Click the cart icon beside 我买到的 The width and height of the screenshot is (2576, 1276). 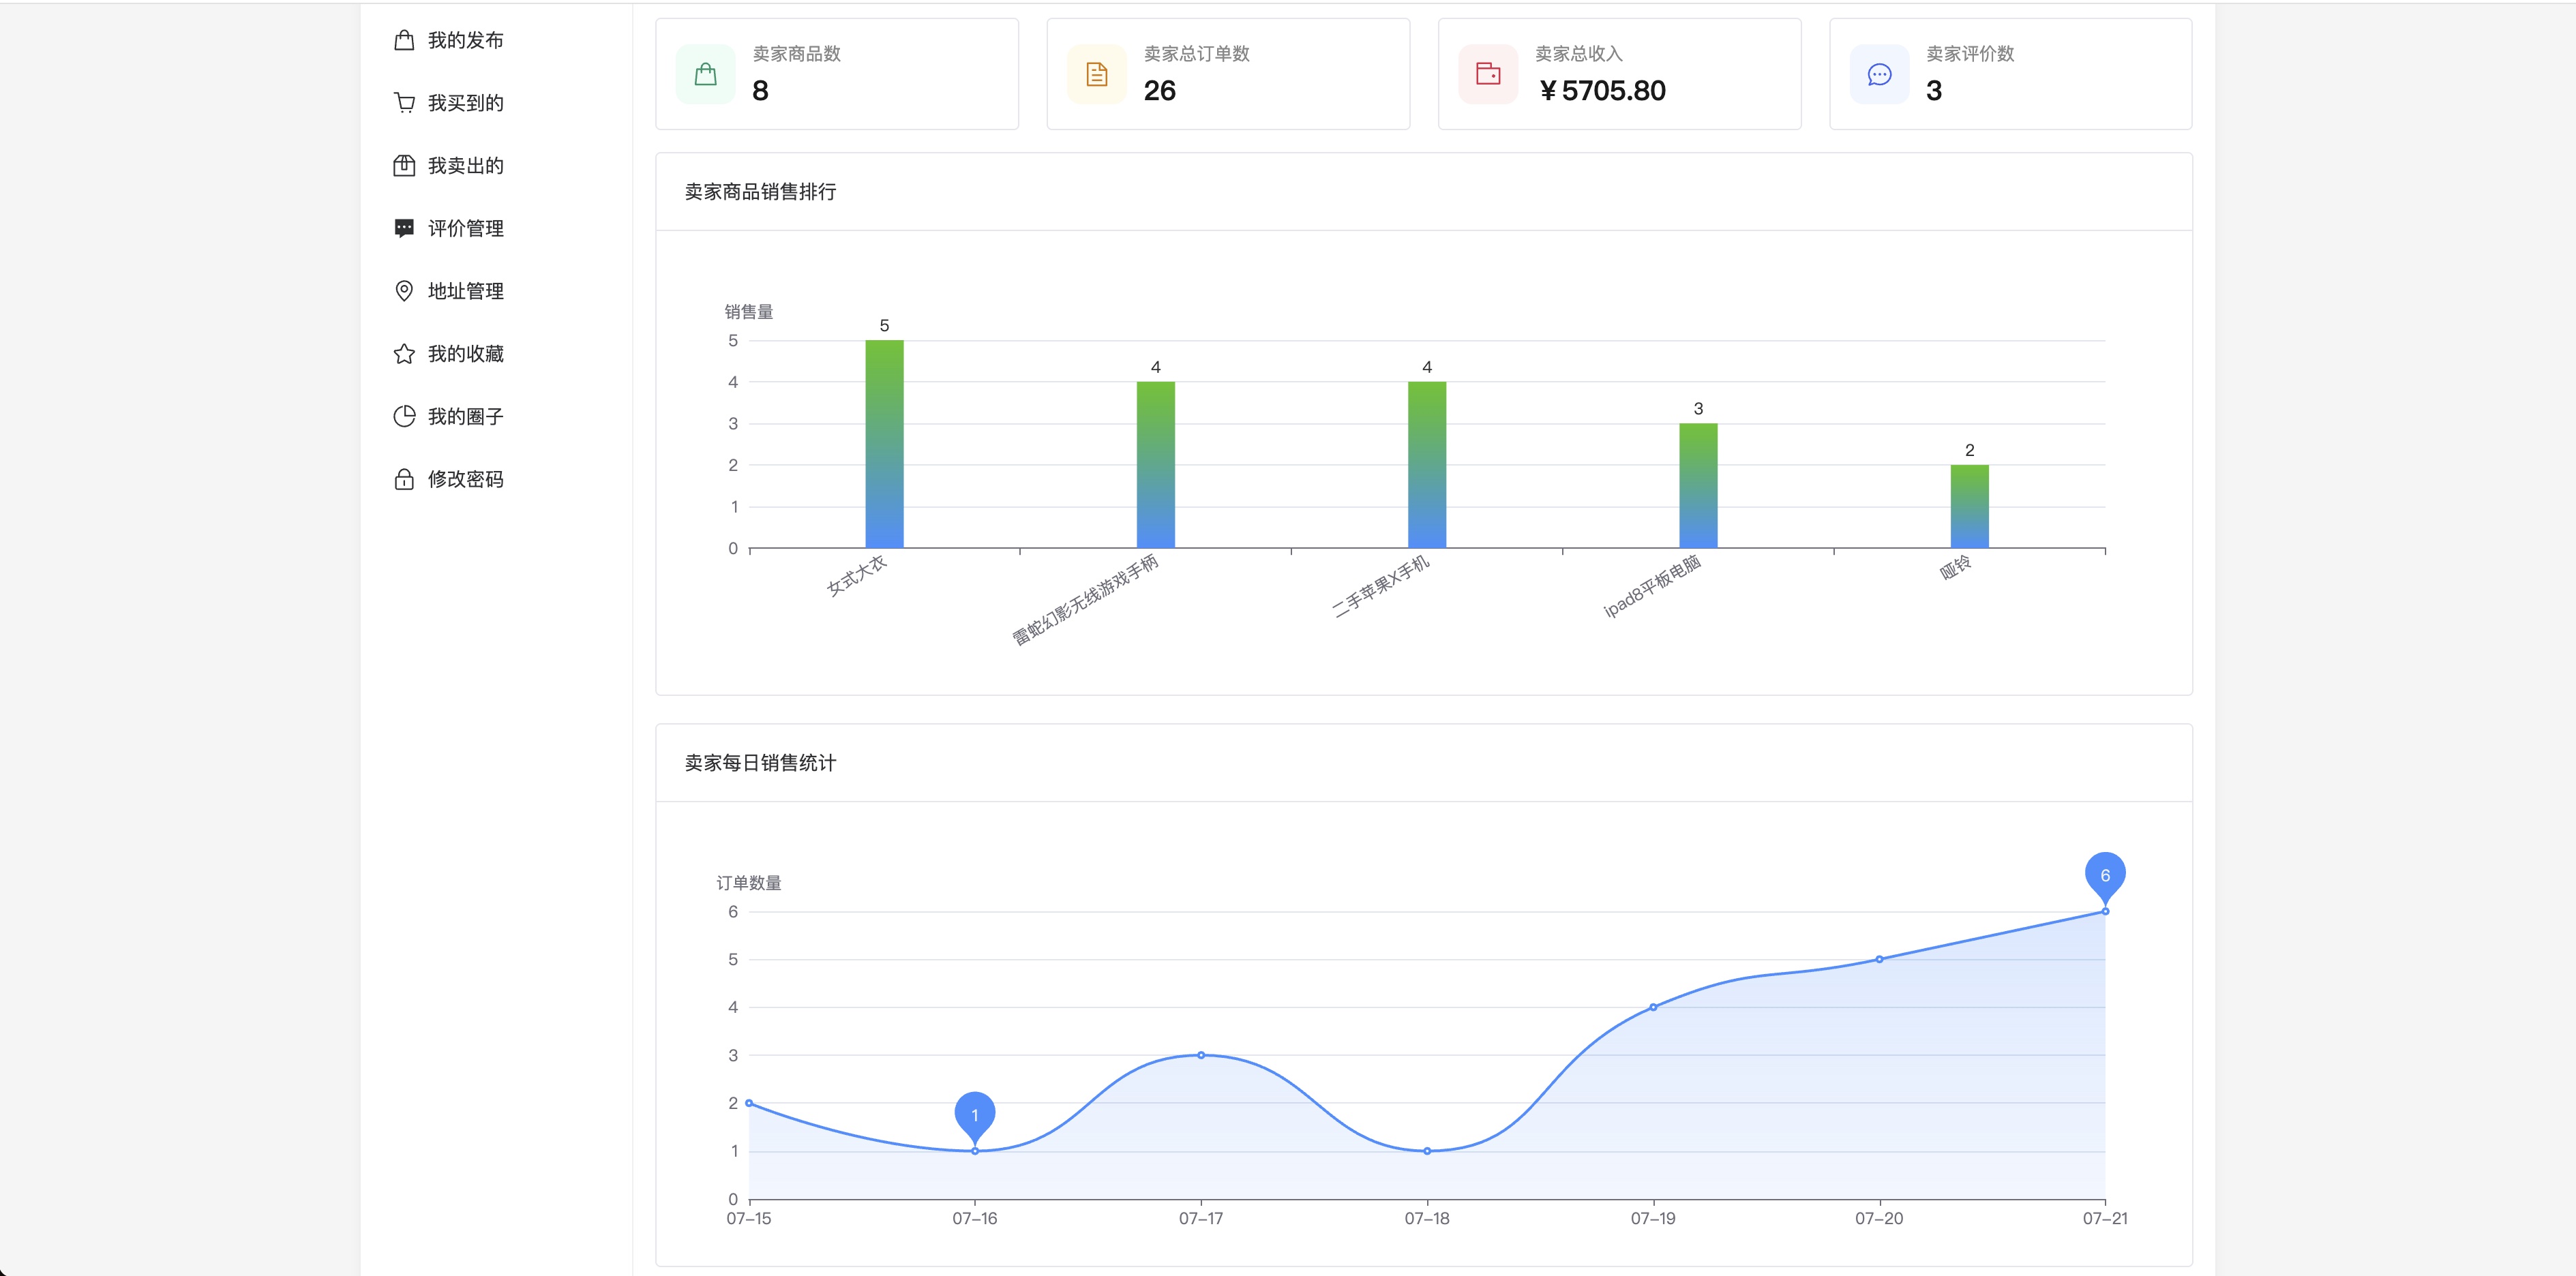tap(404, 103)
